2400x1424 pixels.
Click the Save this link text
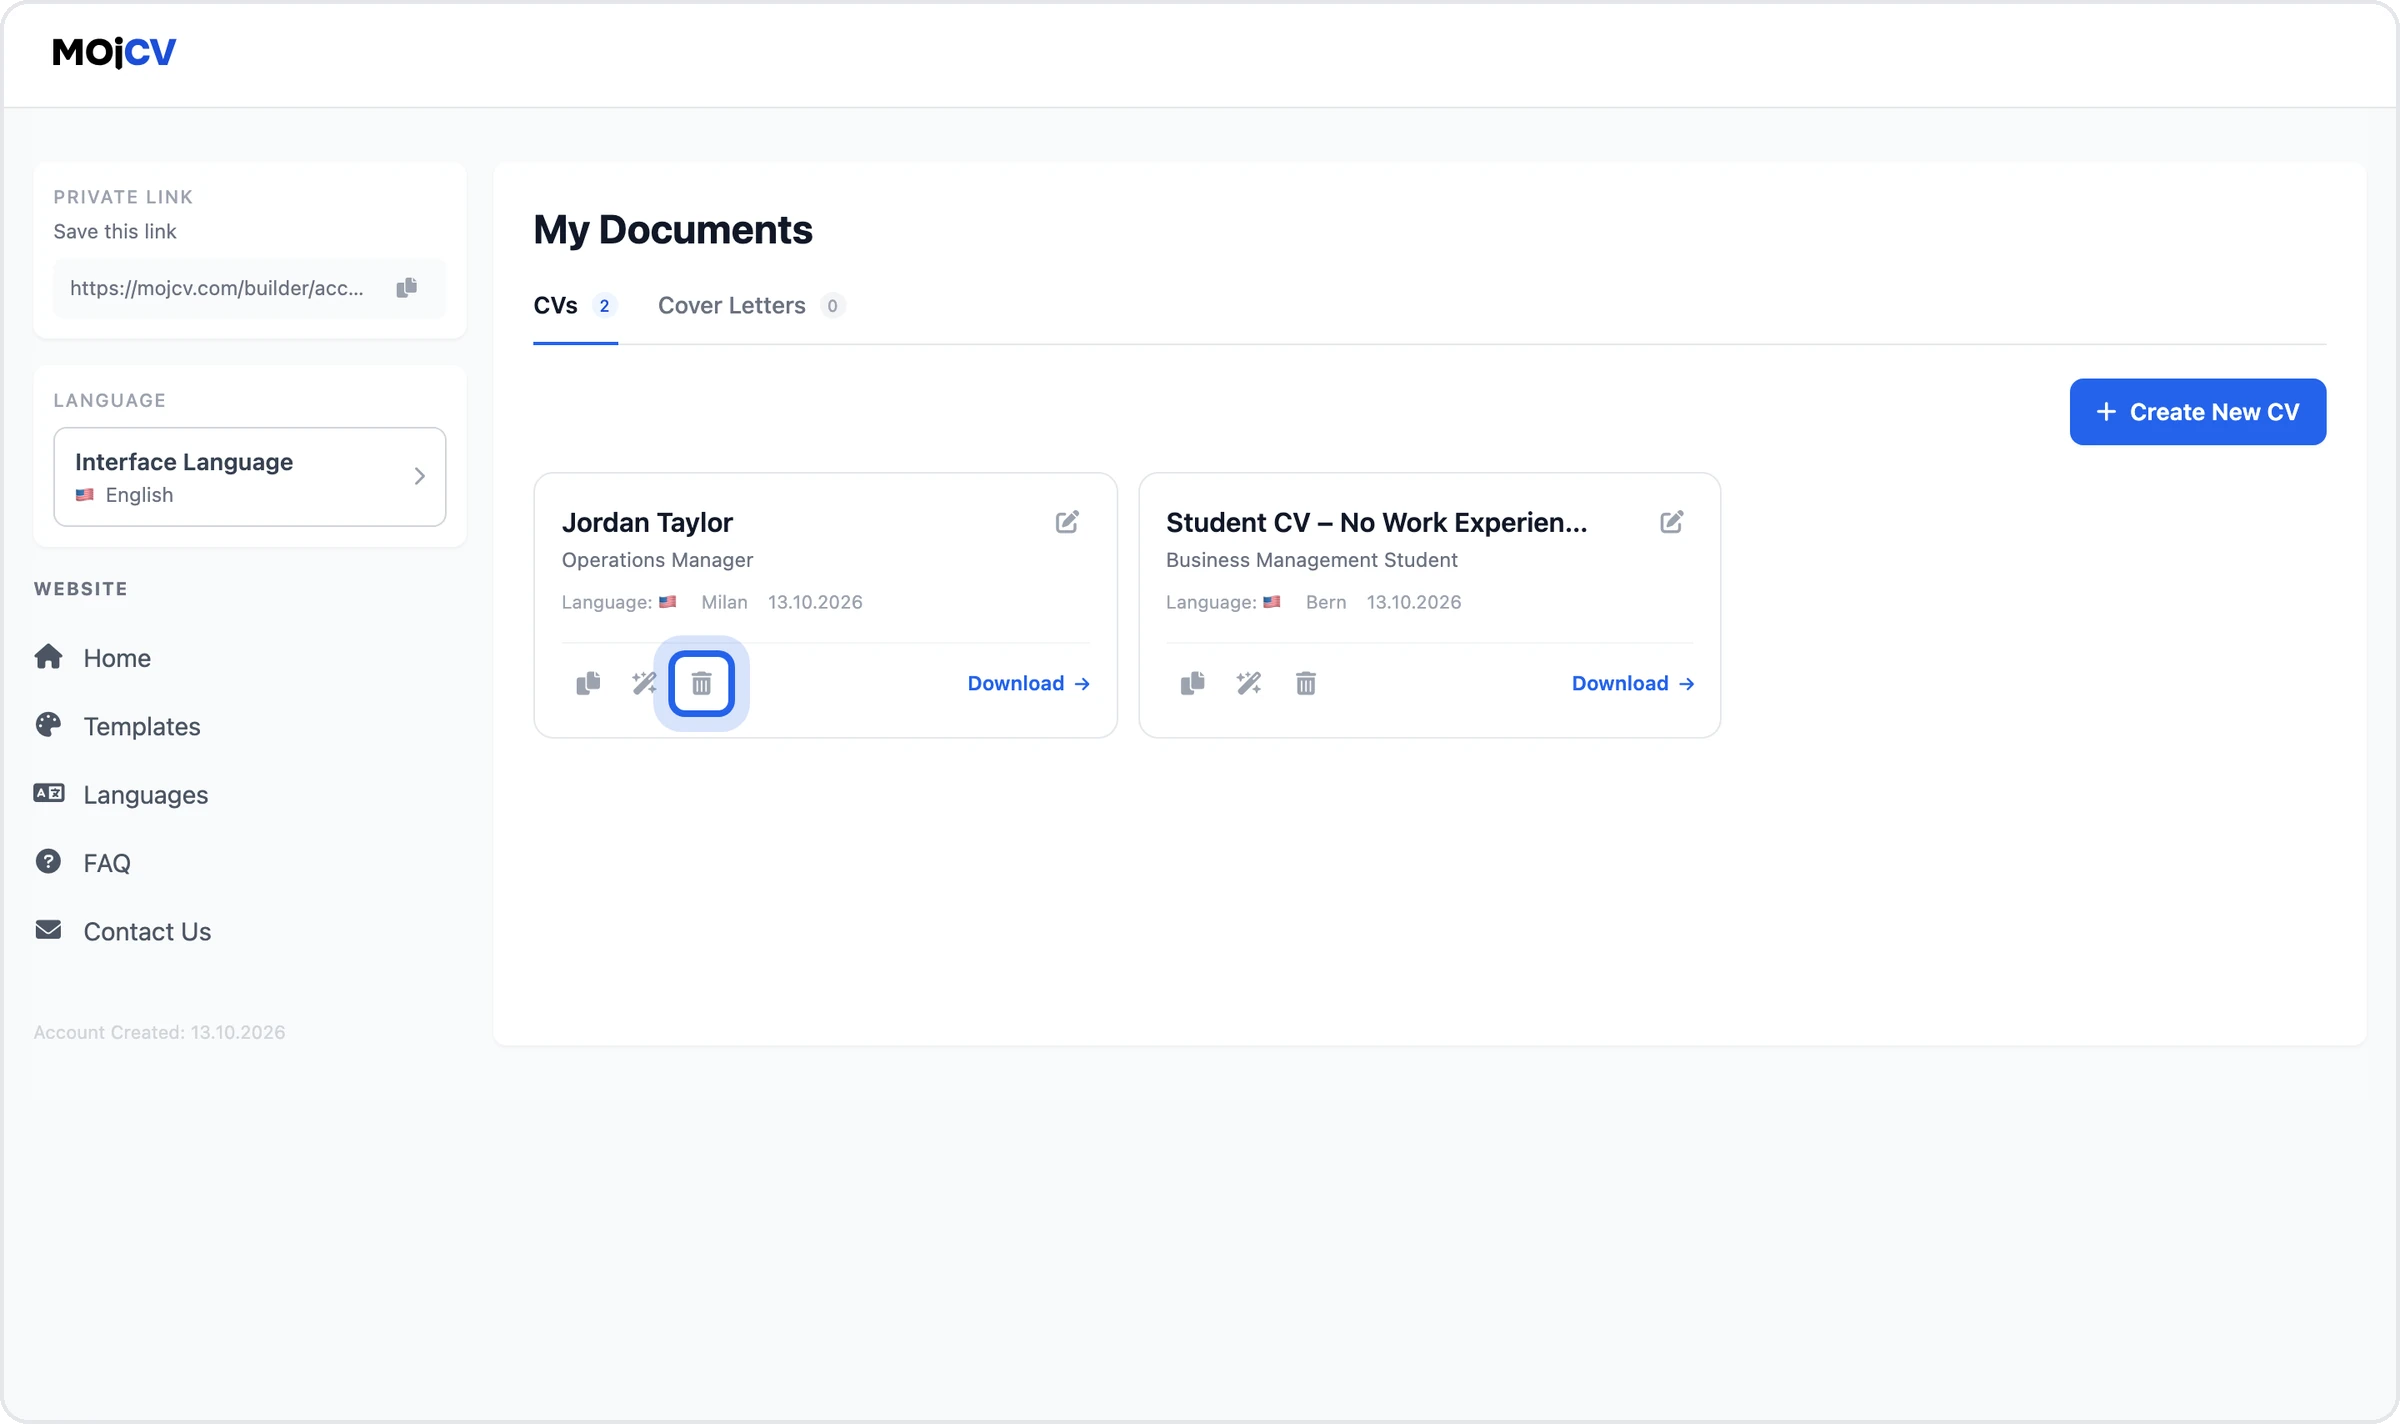(x=114, y=231)
